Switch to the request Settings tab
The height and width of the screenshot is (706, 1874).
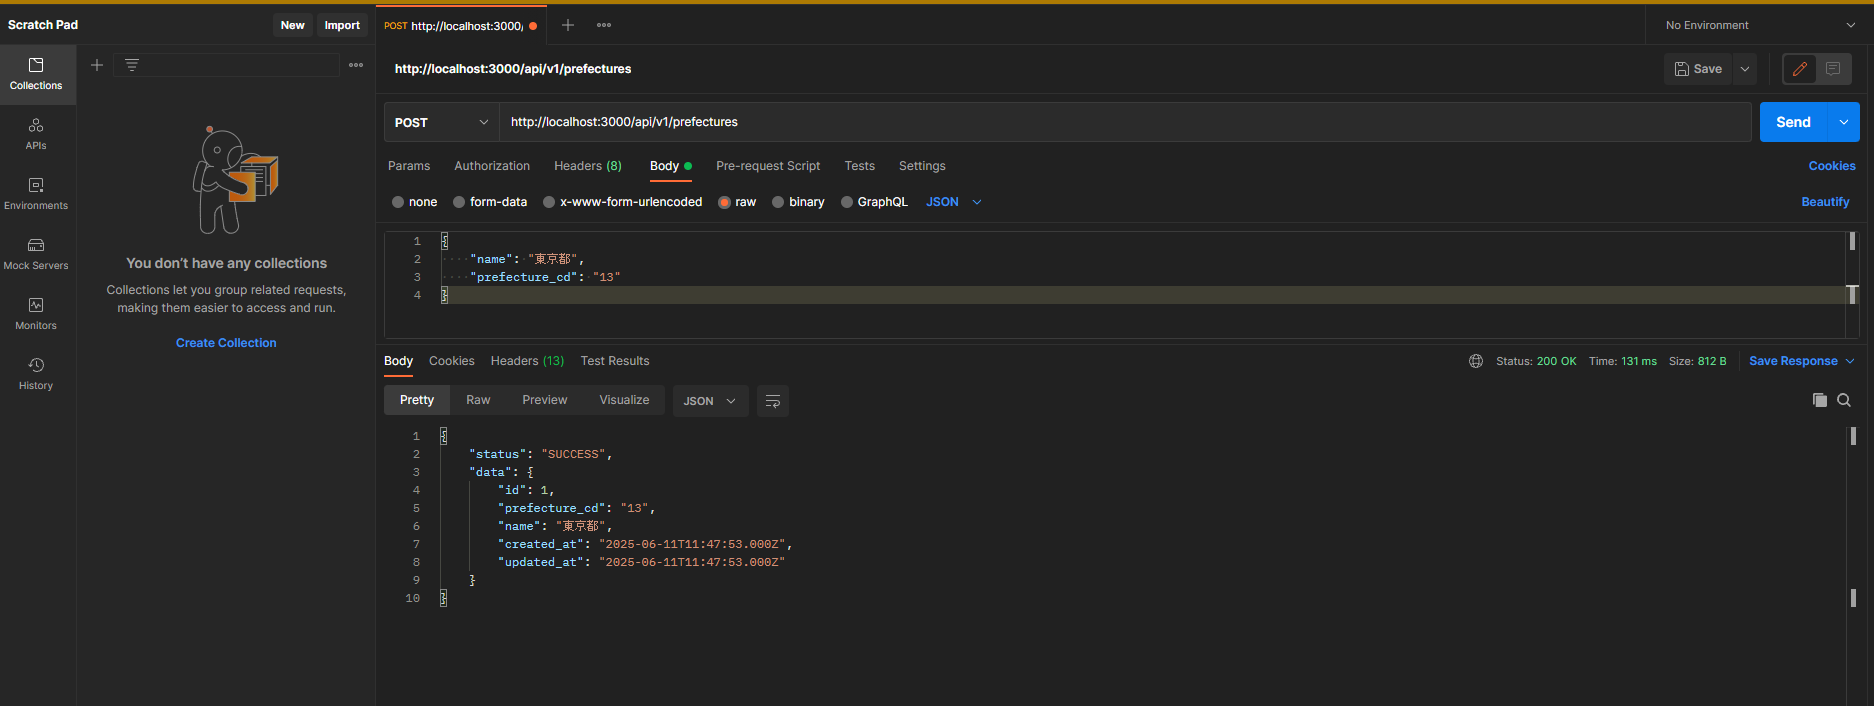[x=922, y=166]
